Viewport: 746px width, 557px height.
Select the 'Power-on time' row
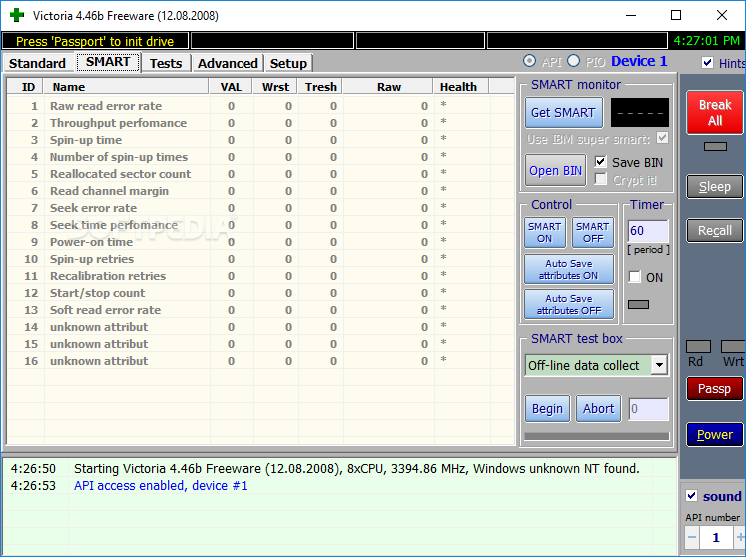(x=261, y=242)
